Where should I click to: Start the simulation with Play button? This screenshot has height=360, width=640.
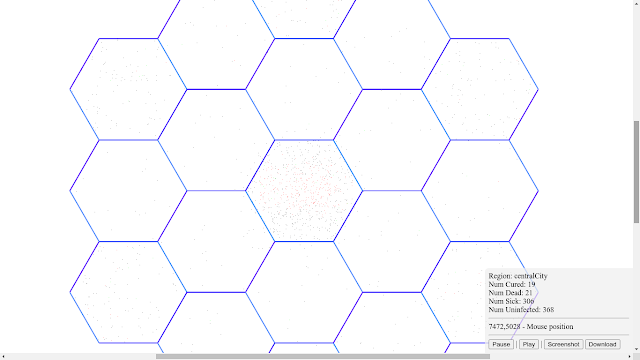tap(529, 344)
